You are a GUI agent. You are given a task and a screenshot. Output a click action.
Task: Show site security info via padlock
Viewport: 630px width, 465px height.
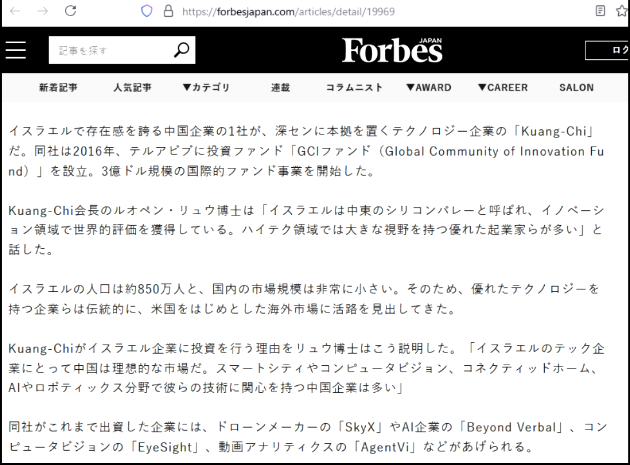[168, 13]
